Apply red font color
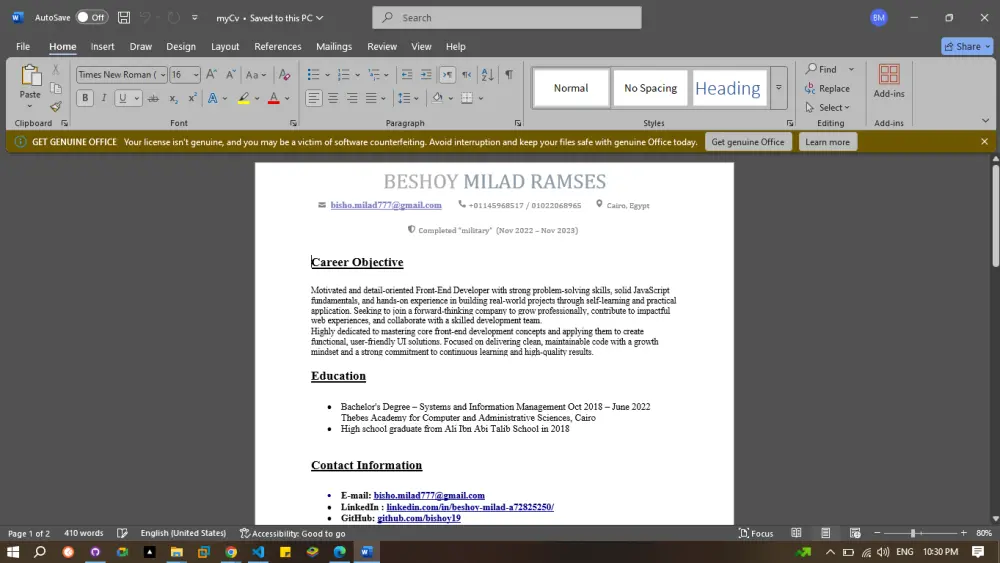This screenshot has height=563, width=1000. point(274,98)
